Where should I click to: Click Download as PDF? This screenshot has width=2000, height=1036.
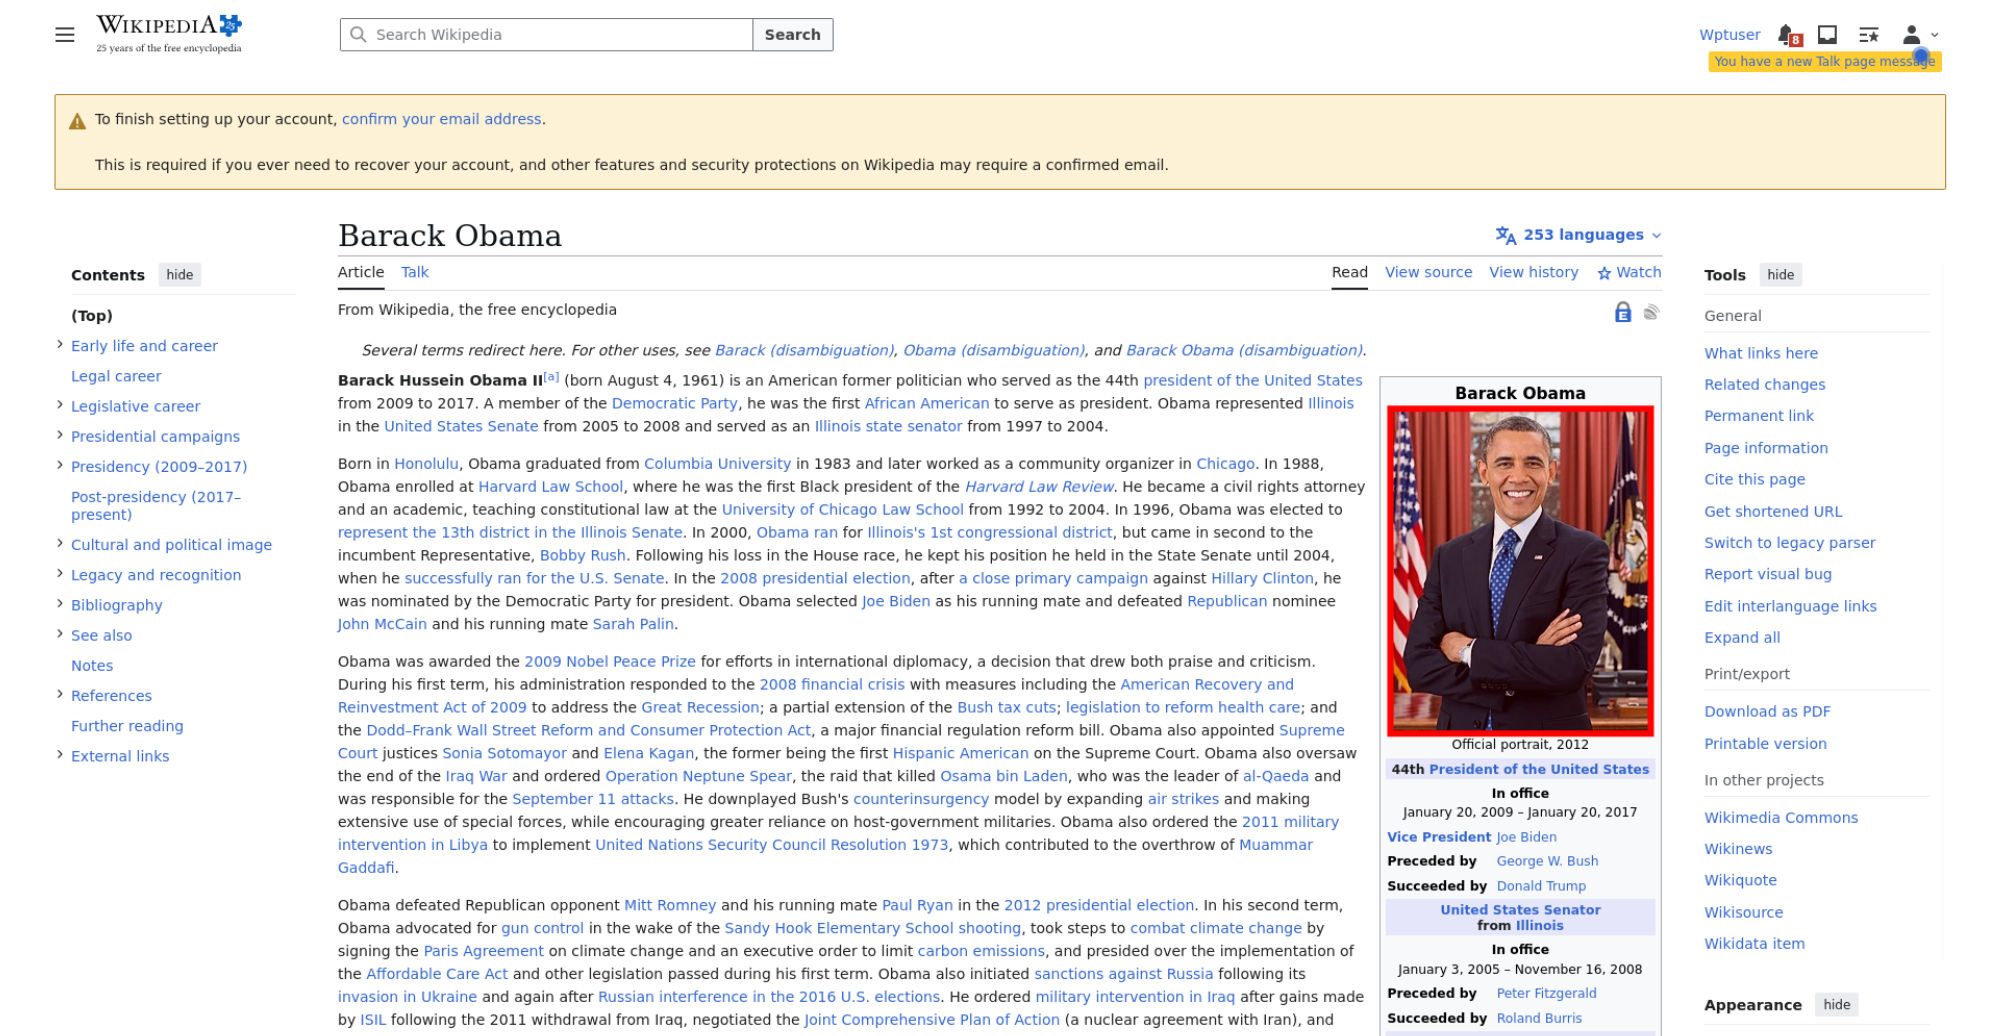[x=1767, y=712]
